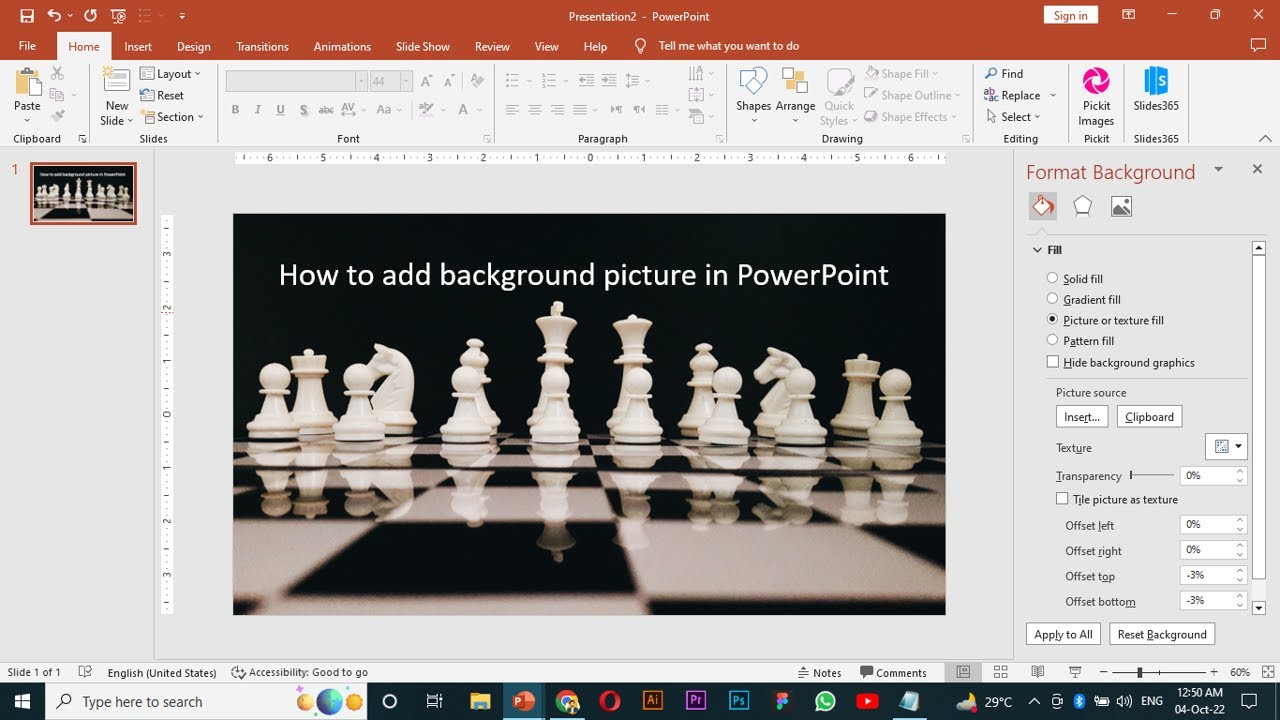Image resolution: width=1280 pixels, height=720 pixels.
Task: Switch to the Slide Show tab
Action: pyautogui.click(x=422, y=46)
